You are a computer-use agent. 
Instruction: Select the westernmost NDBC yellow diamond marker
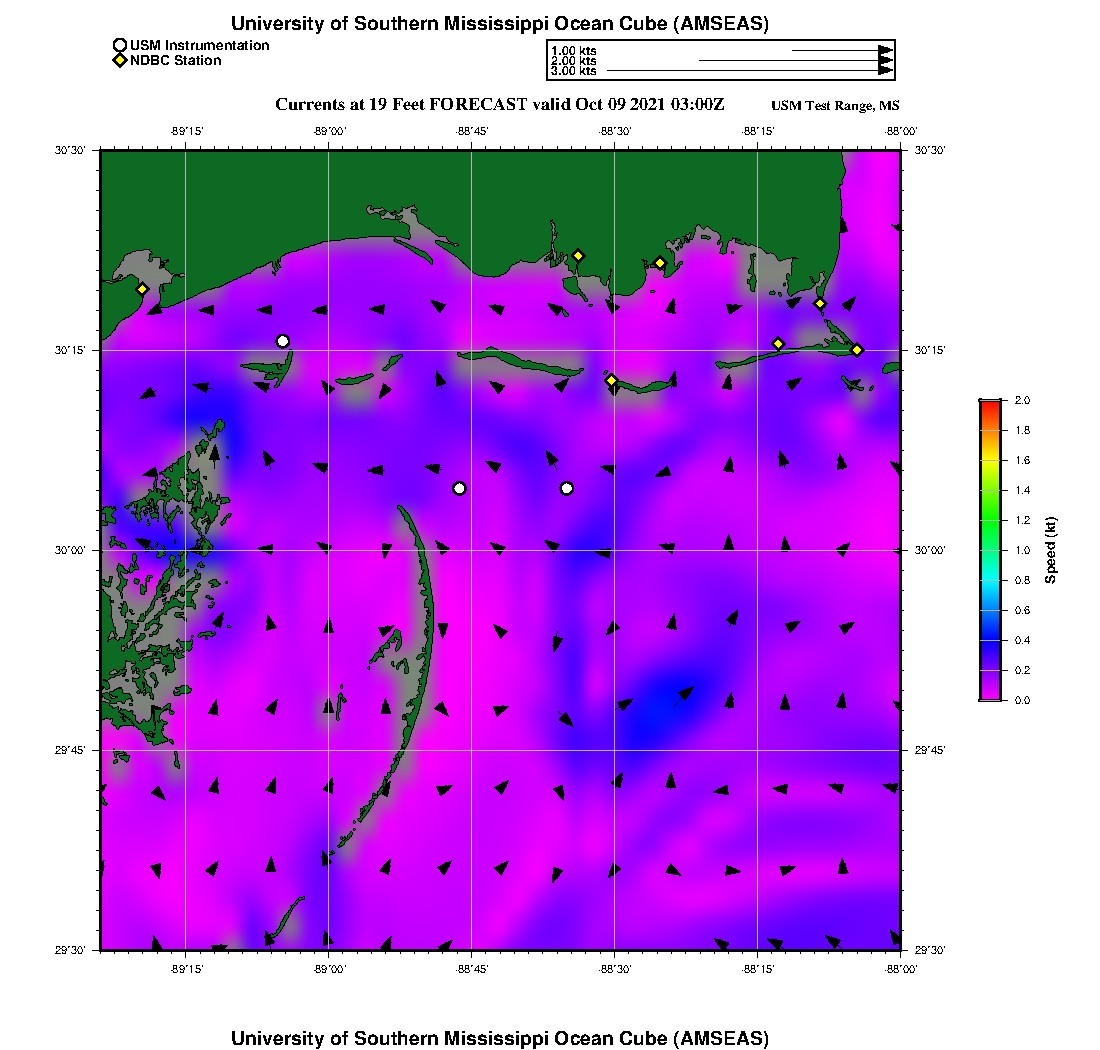click(143, 289)
